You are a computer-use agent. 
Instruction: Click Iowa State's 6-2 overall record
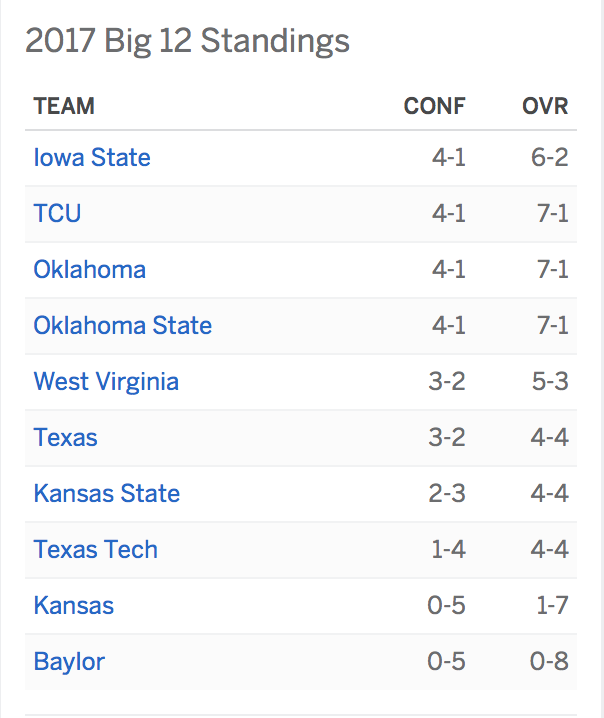550,158
